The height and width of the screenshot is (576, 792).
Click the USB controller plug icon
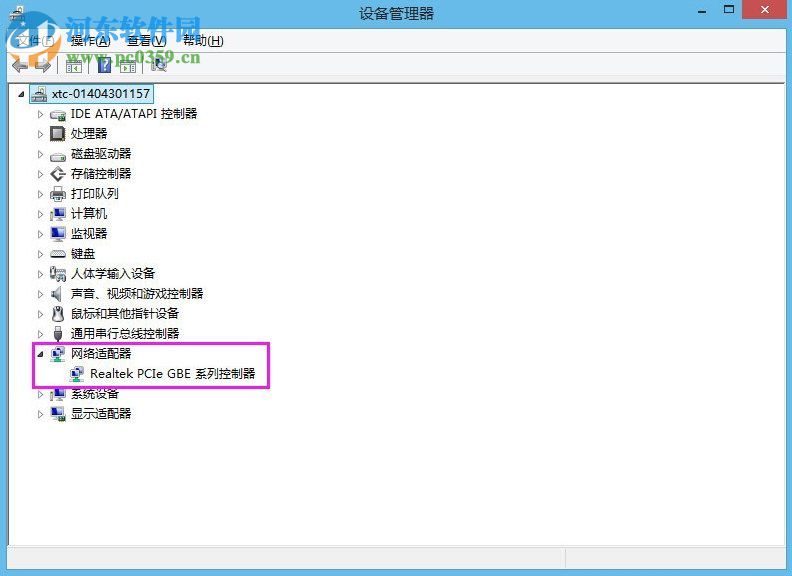[58, 333]
